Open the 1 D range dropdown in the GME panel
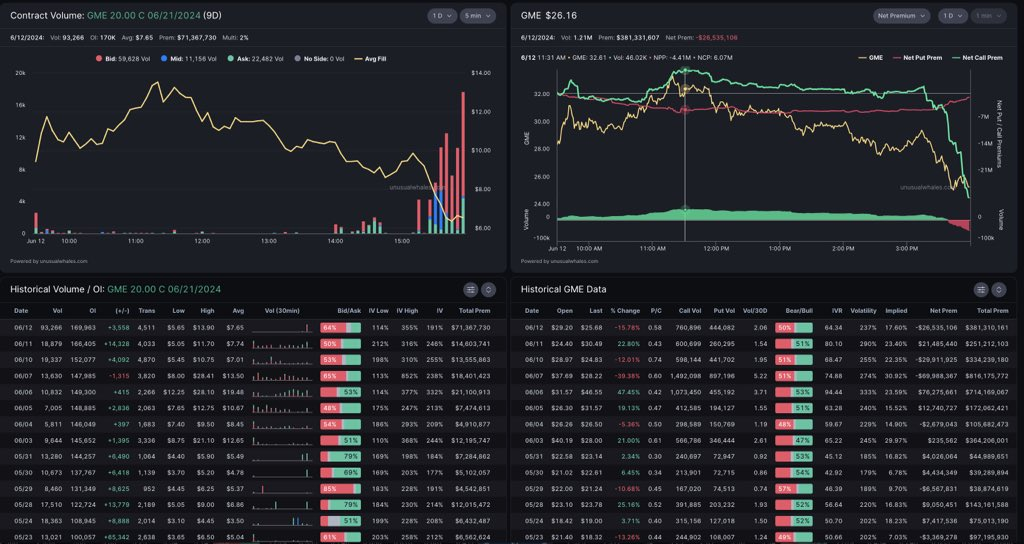The image size is (1024, 544). tap(953, 16)
